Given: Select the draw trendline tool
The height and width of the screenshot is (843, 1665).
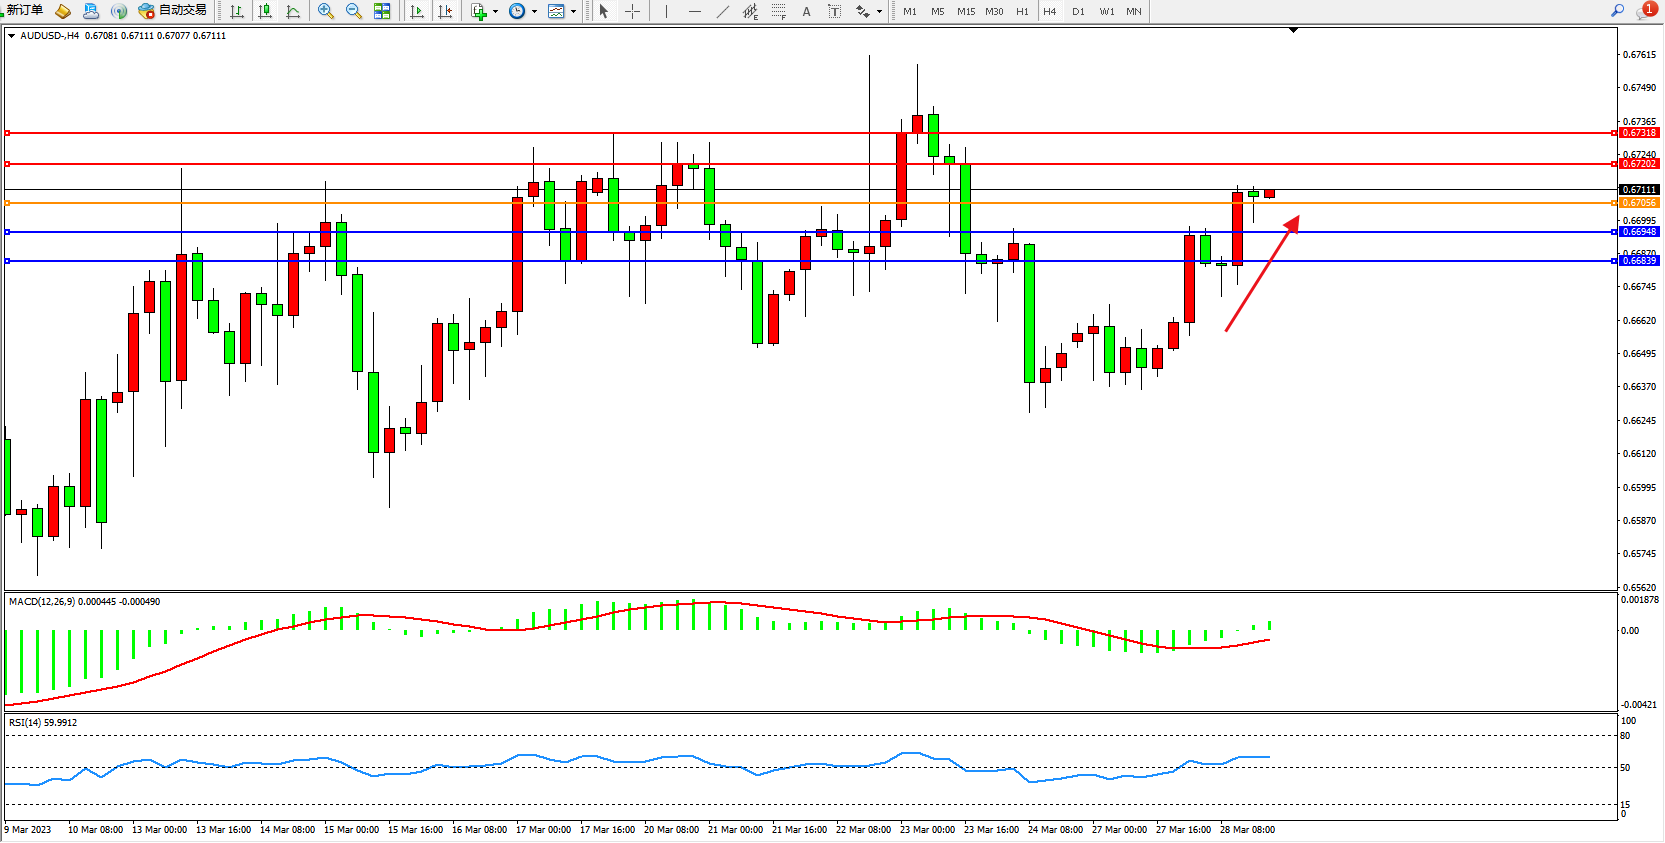Looking at the screenshot, I should (x=723, y=11).
